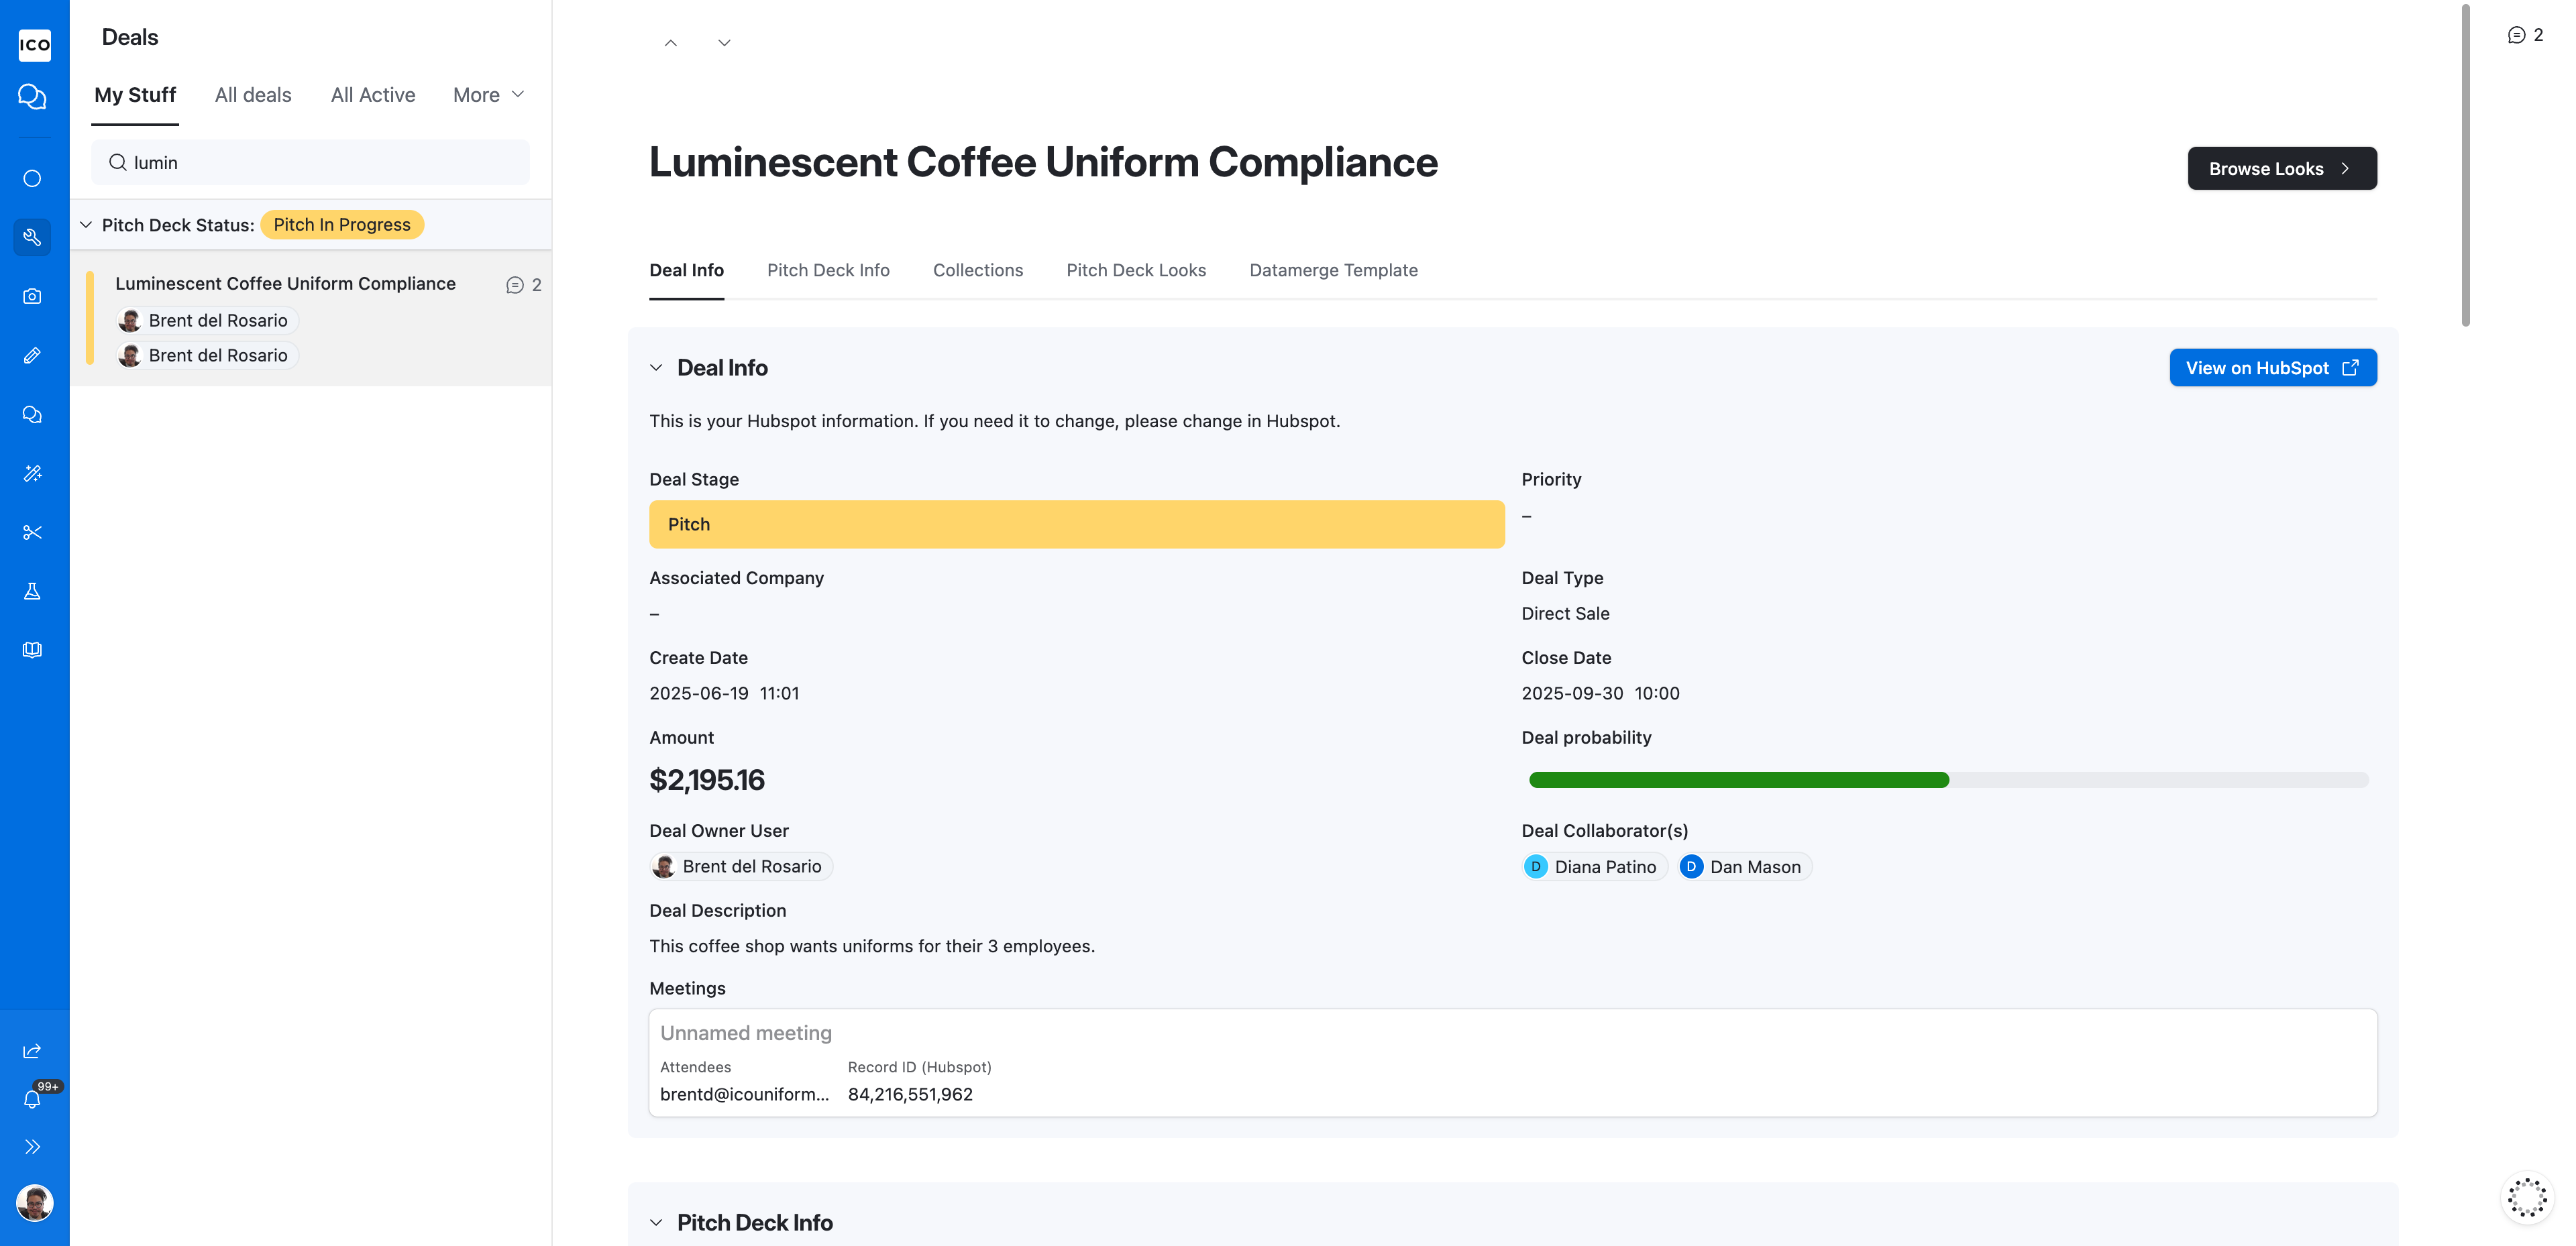Switch to the All Active tab
The image size is (2576, 1246).
[x=373, y=95]
